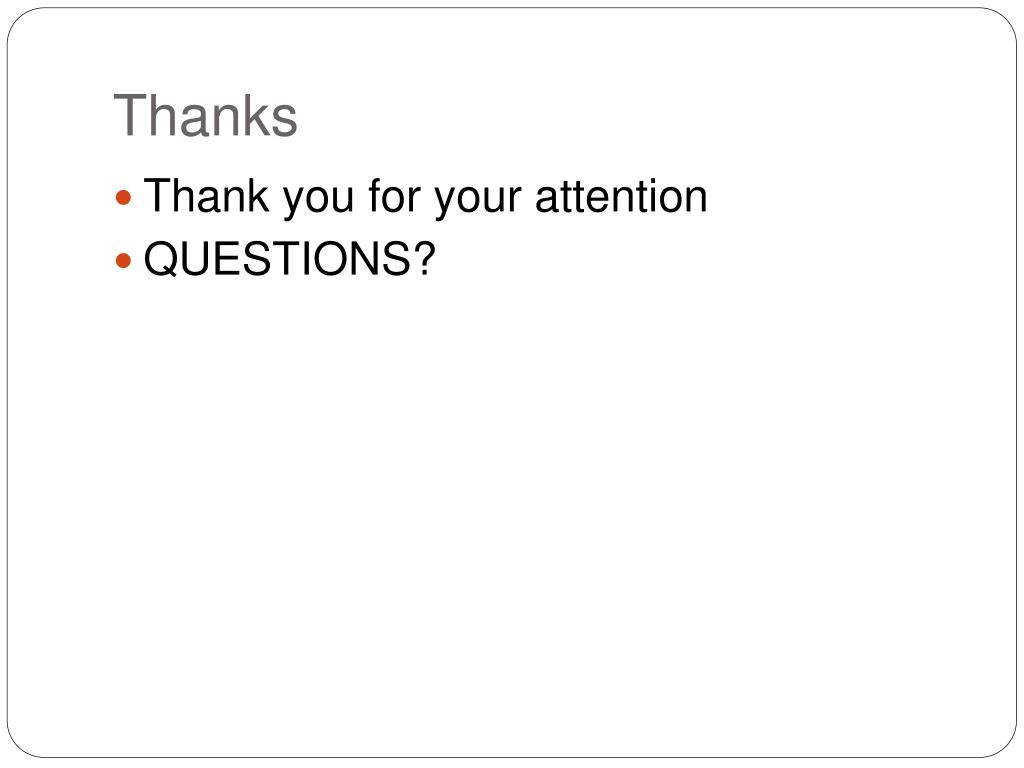Click the letter "s" ending the "Thanks" title
Image resolution: width=1024 pixels, height=768 pixels.
[284, 121]
